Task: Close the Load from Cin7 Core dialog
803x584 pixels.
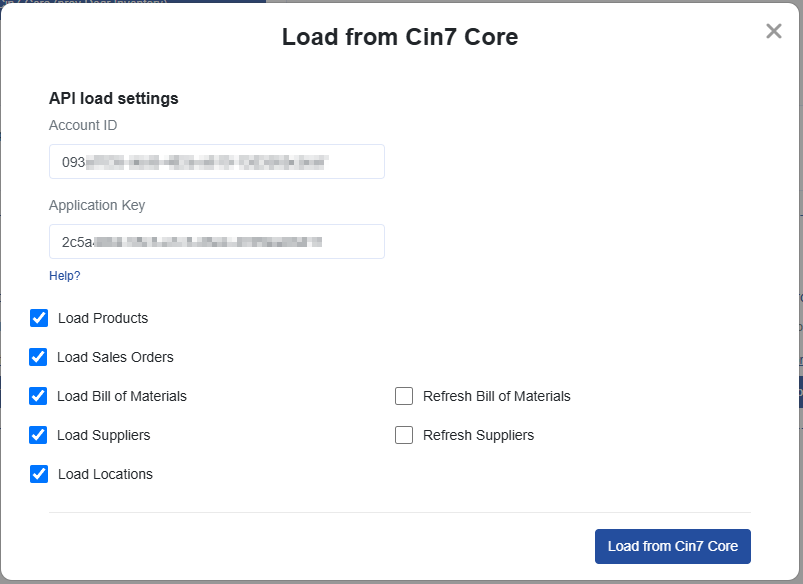Action: pyautogui.click(x=773, y=31)
